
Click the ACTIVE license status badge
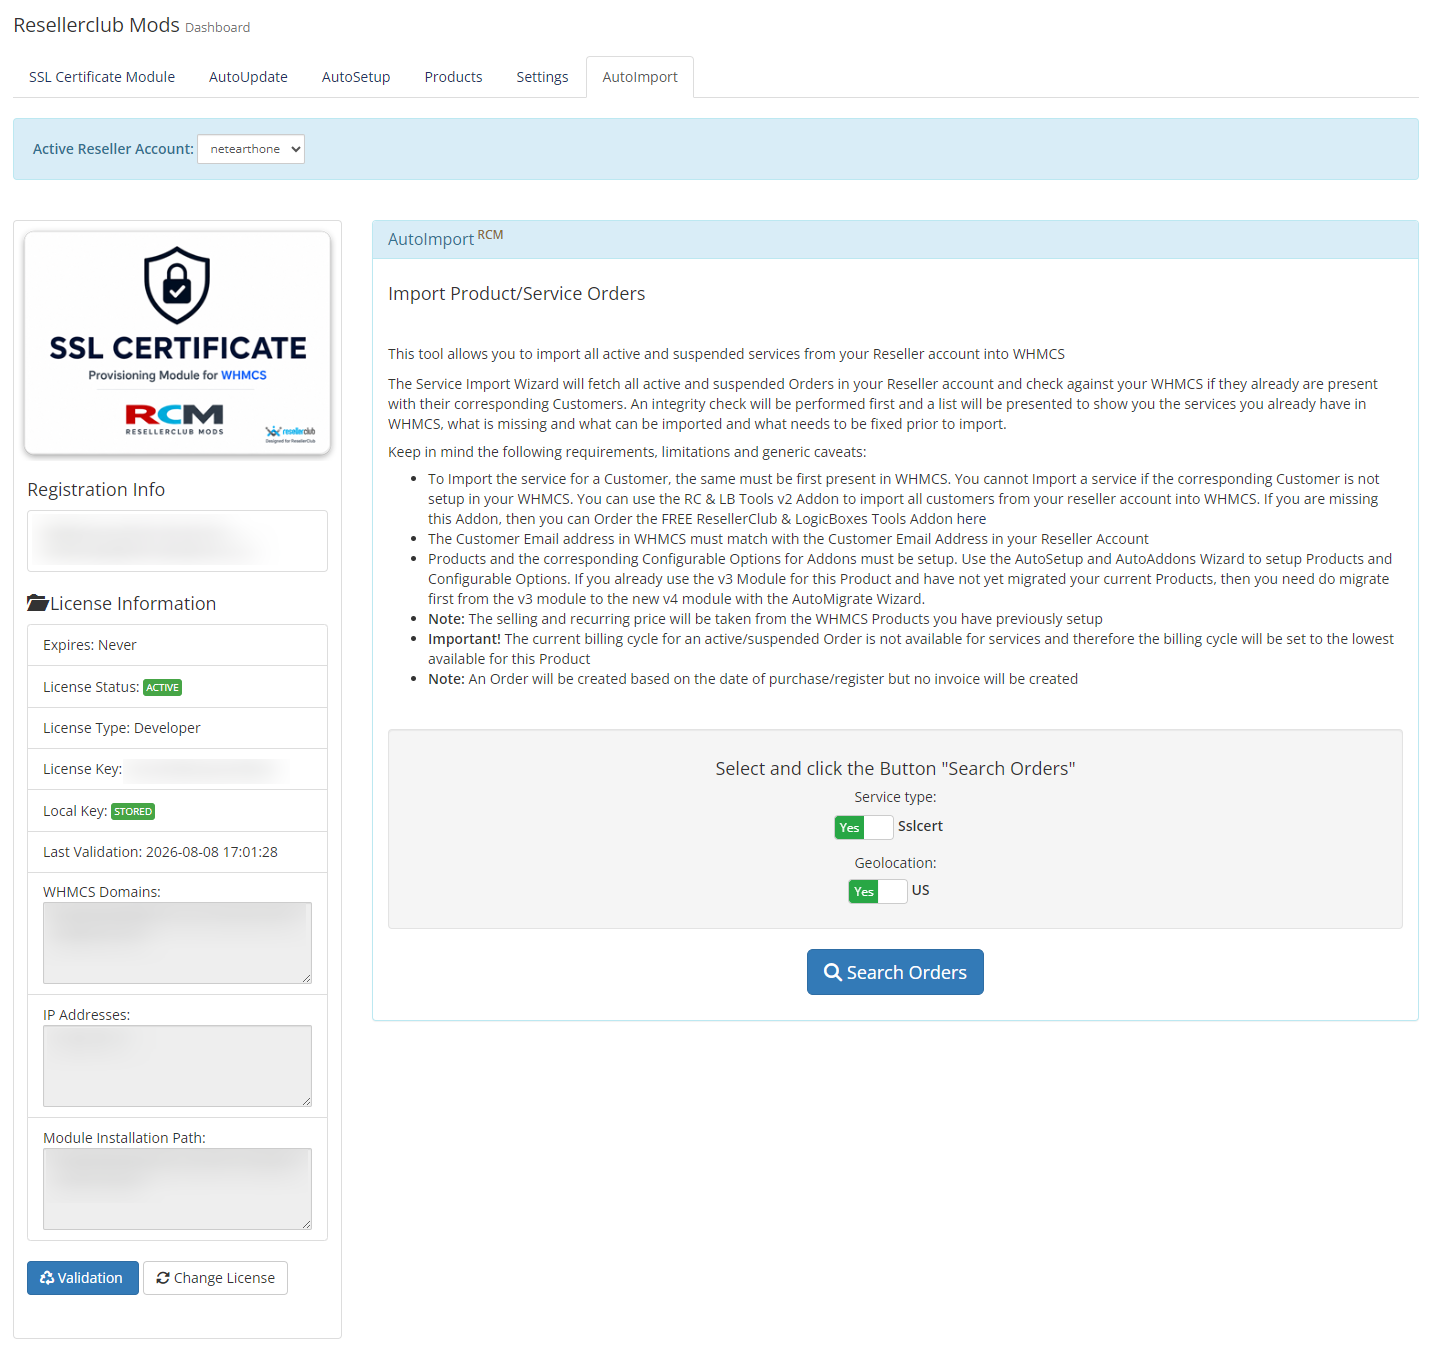pos(163,687)
